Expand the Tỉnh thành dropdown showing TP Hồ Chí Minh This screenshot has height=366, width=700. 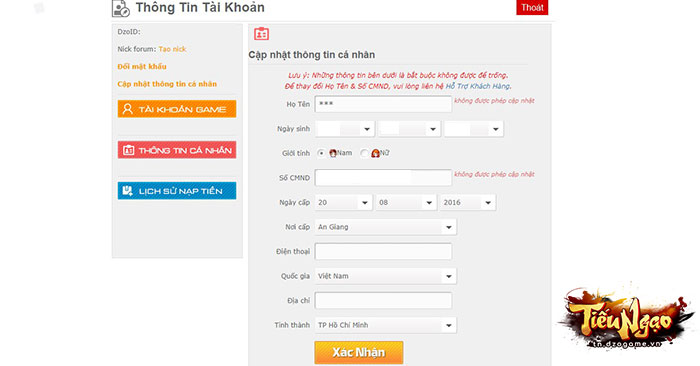[386, 325]
